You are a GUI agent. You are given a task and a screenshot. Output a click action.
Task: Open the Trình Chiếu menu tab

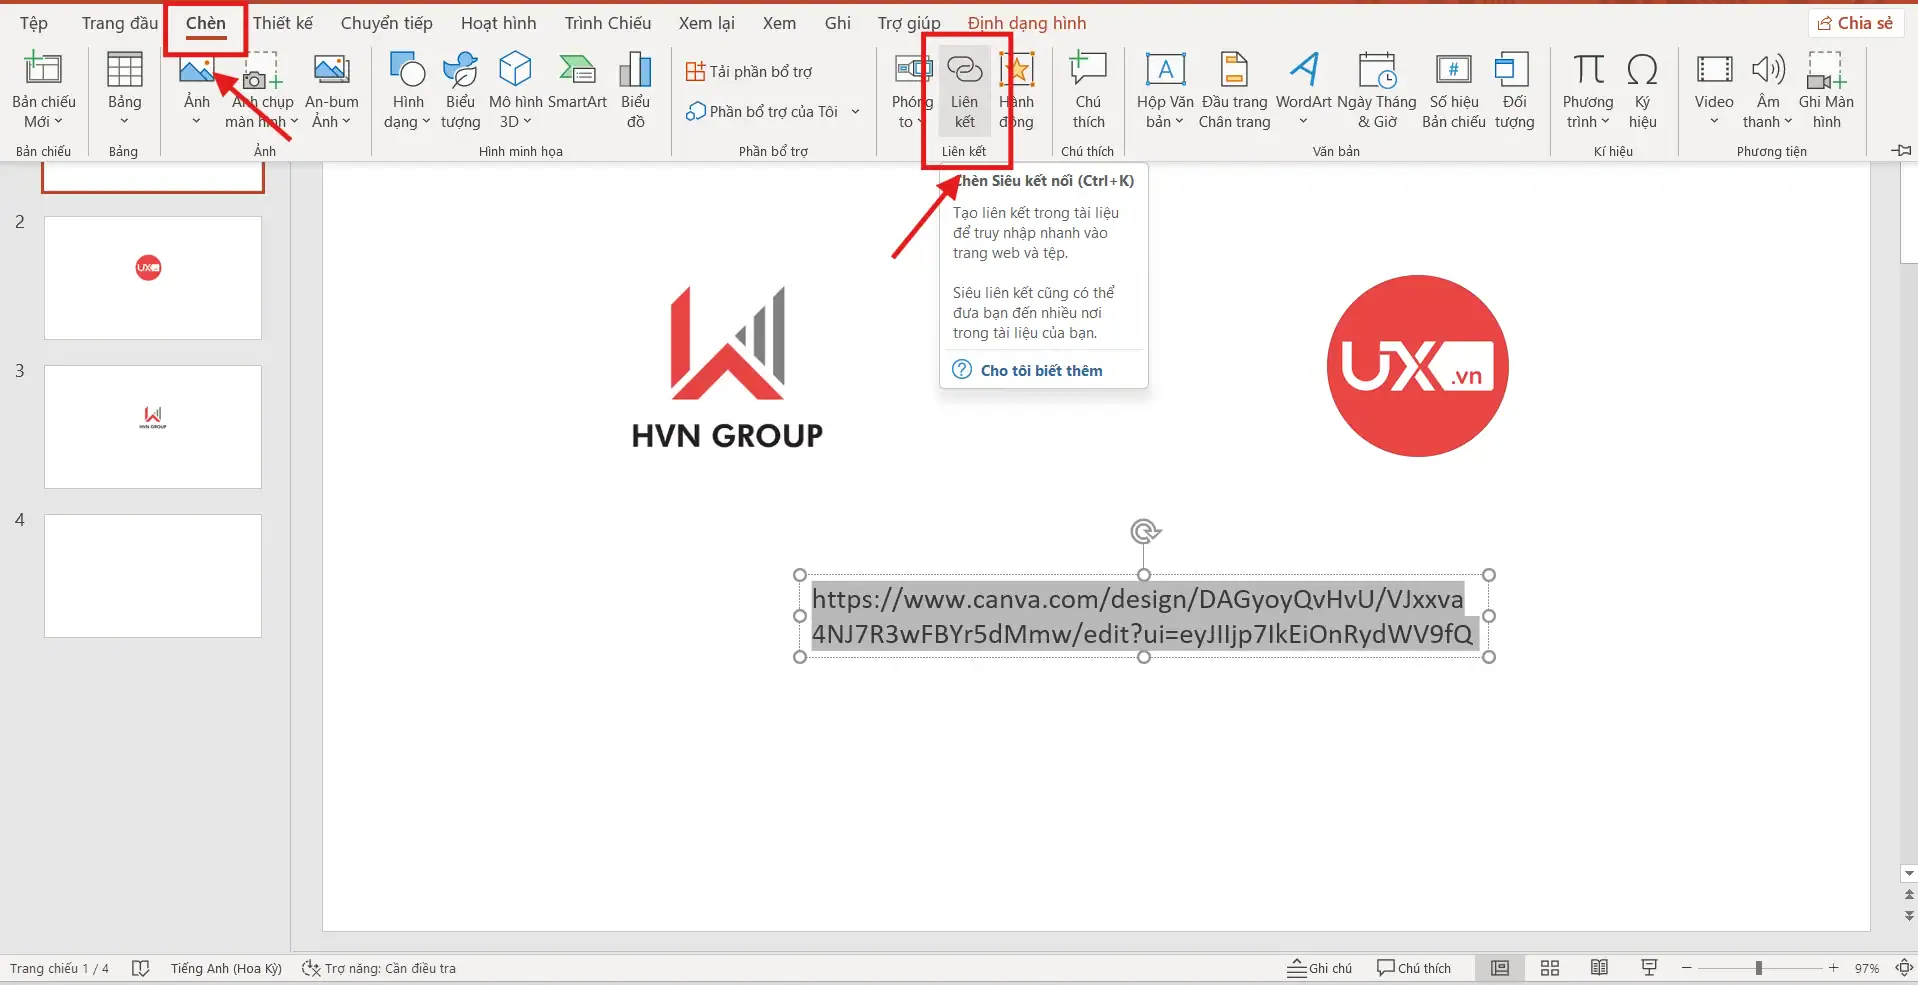click(606, 22)
